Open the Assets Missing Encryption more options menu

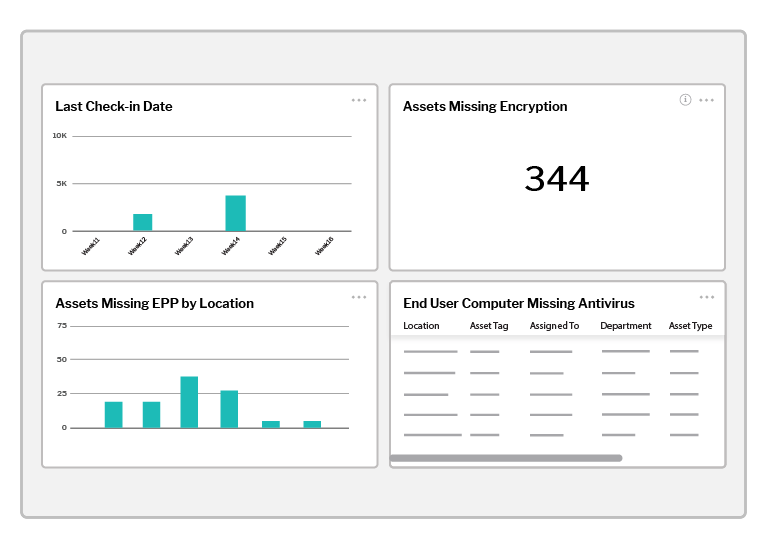706,100
